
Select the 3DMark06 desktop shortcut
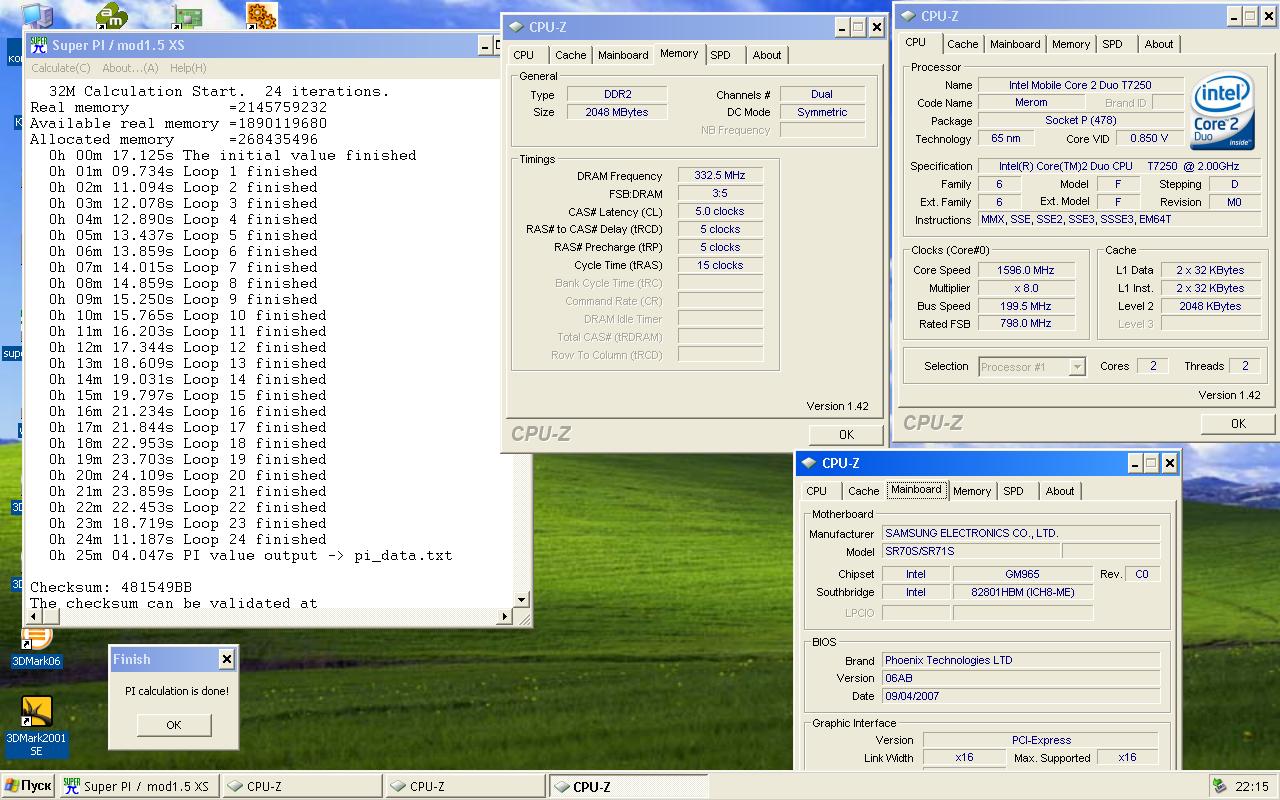[36, 647]
